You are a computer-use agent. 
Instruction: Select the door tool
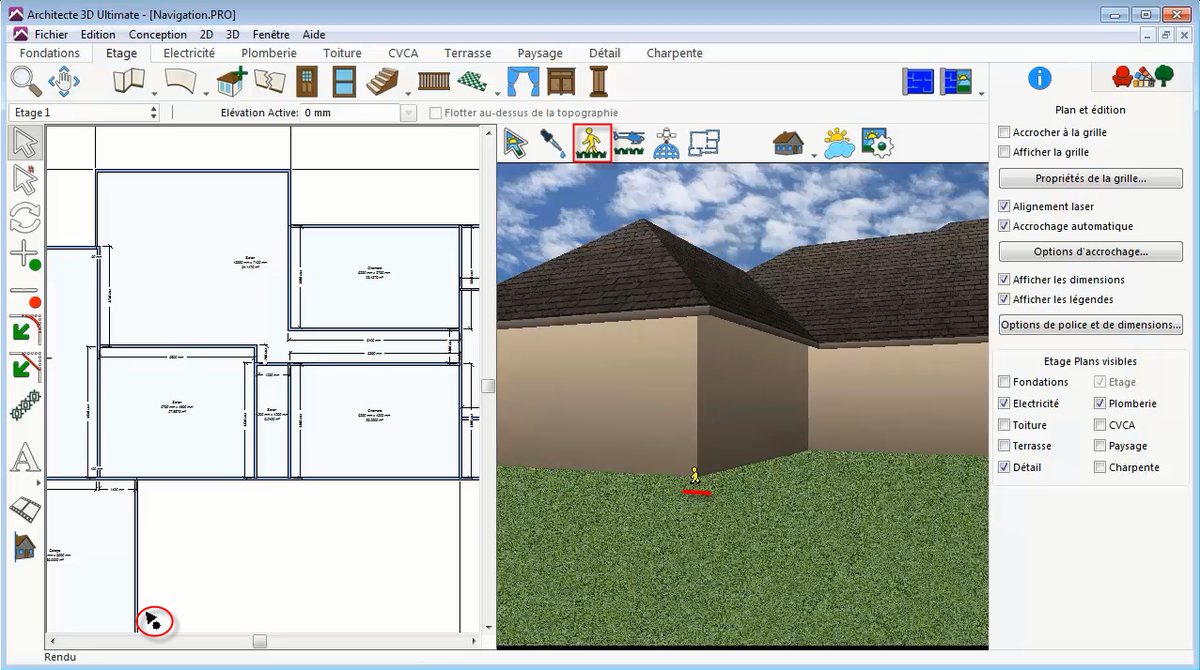[307, 81]
